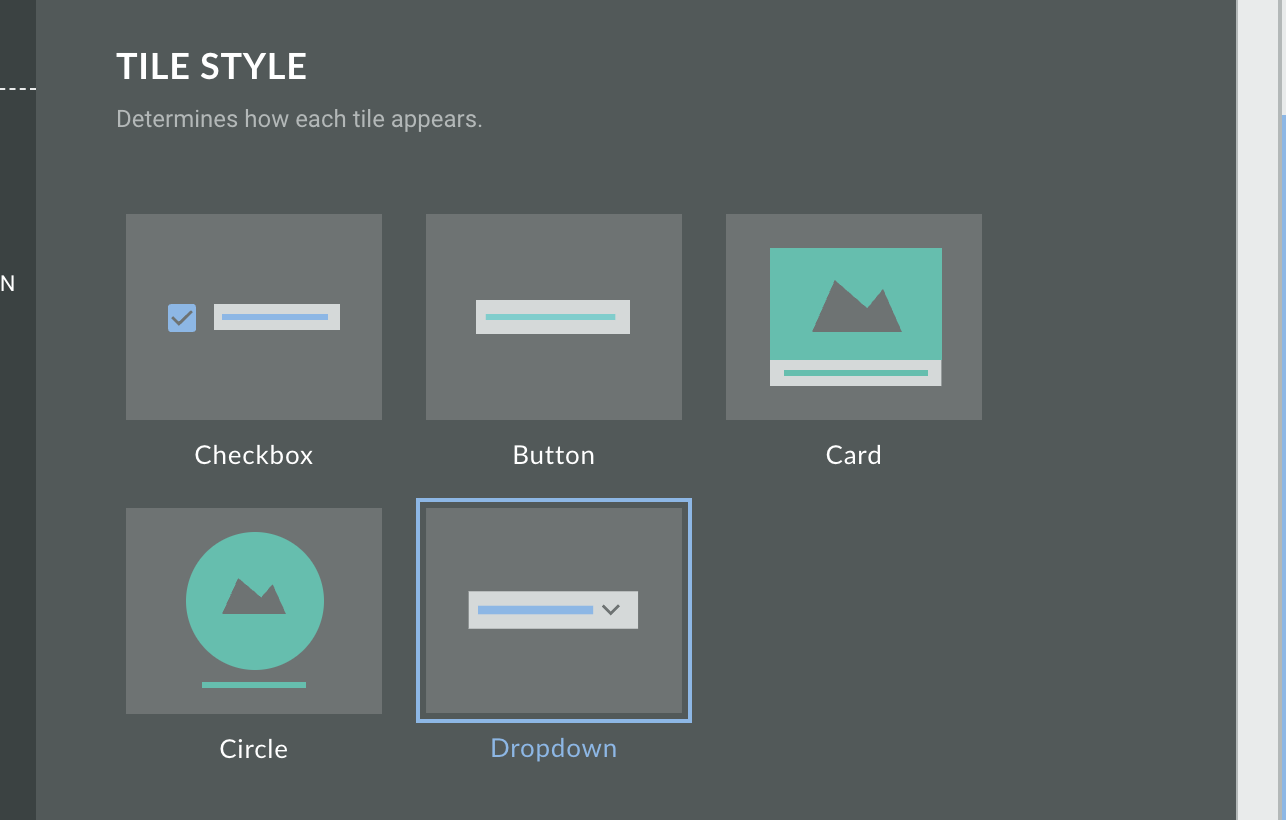Click the mountain icon inside the teal circle
The image size is (1286, 820).
pos(254,597)
